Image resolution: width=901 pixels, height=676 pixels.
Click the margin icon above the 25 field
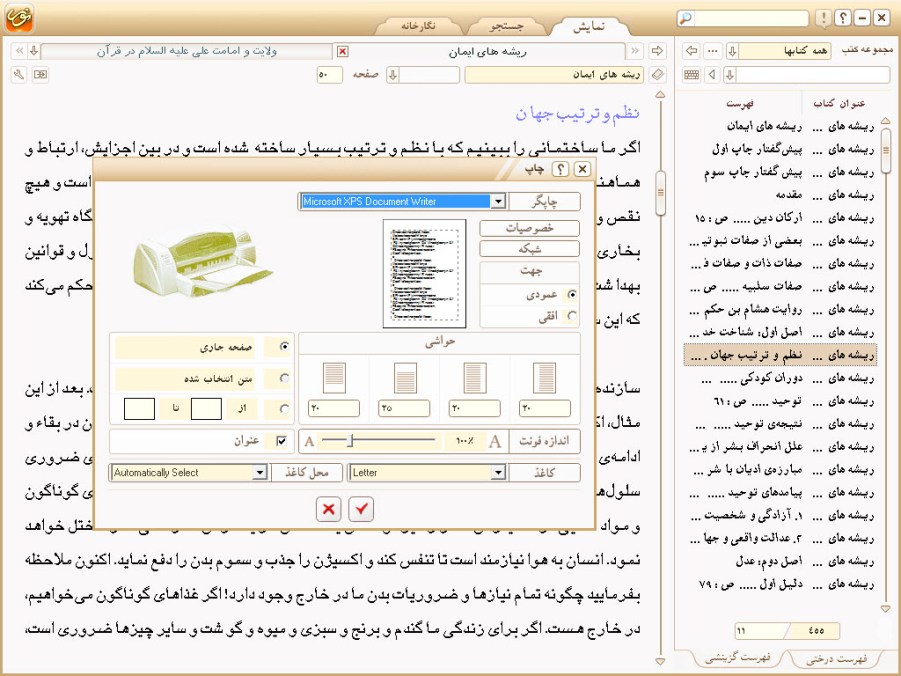coord(406,377)
